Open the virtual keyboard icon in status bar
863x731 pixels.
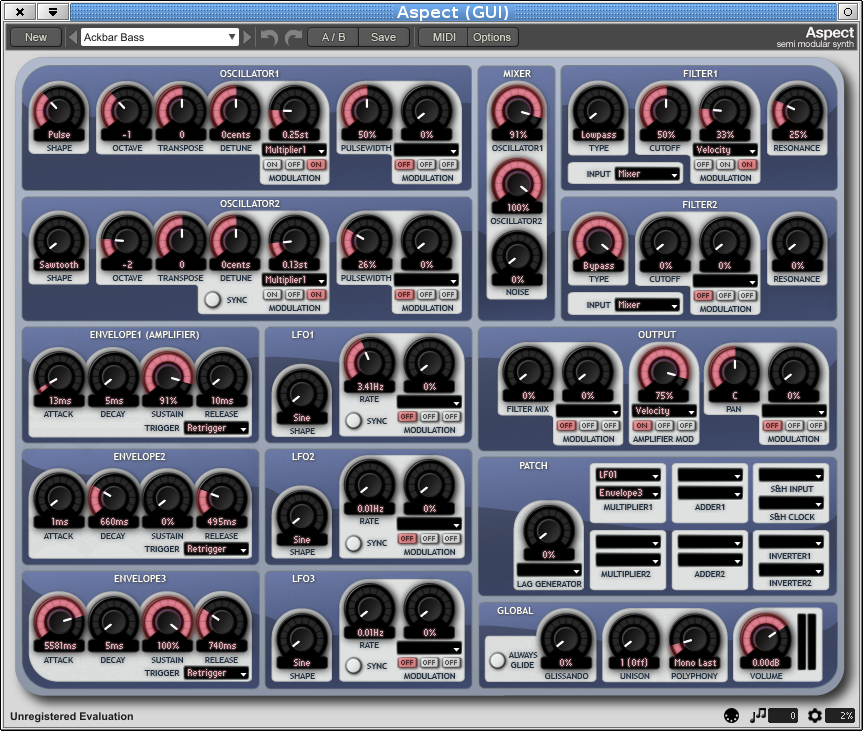click(731, 715)
